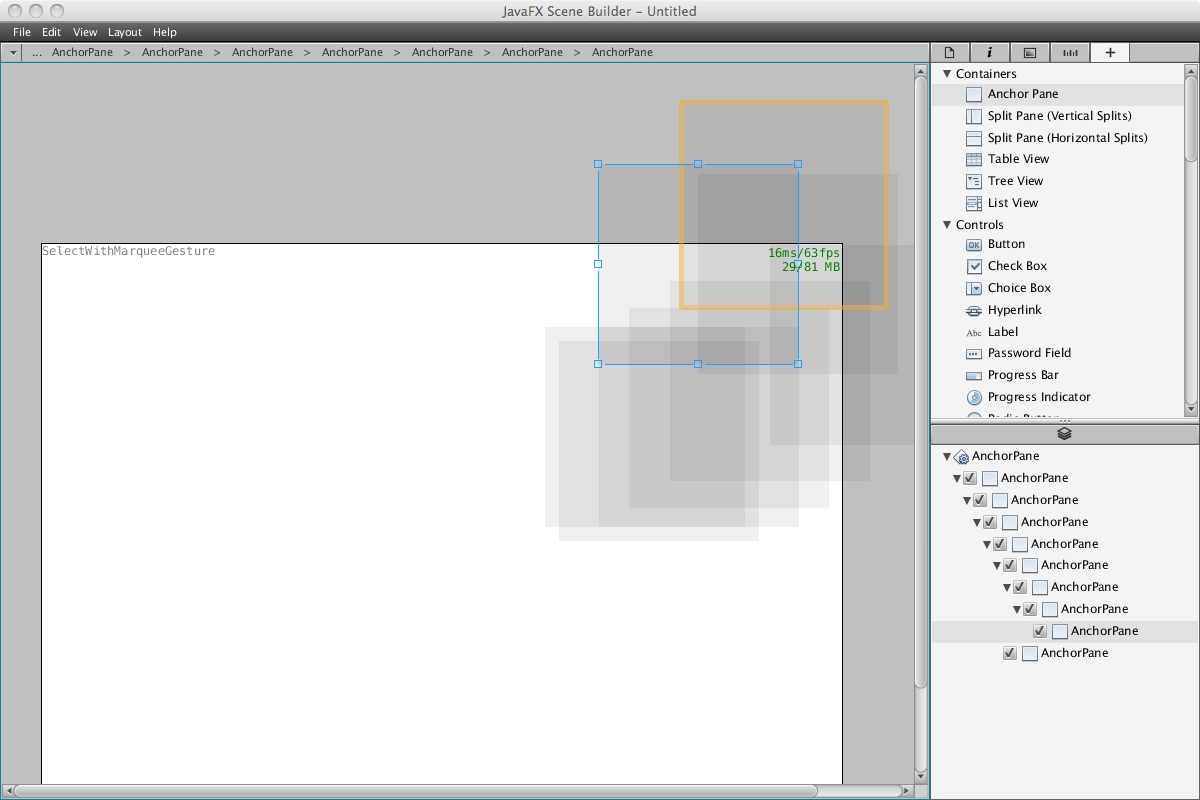Screen dimensions: 1200x800
Task: Toggle checkbox of first AnchorPane under root
Action: [970, 478]
